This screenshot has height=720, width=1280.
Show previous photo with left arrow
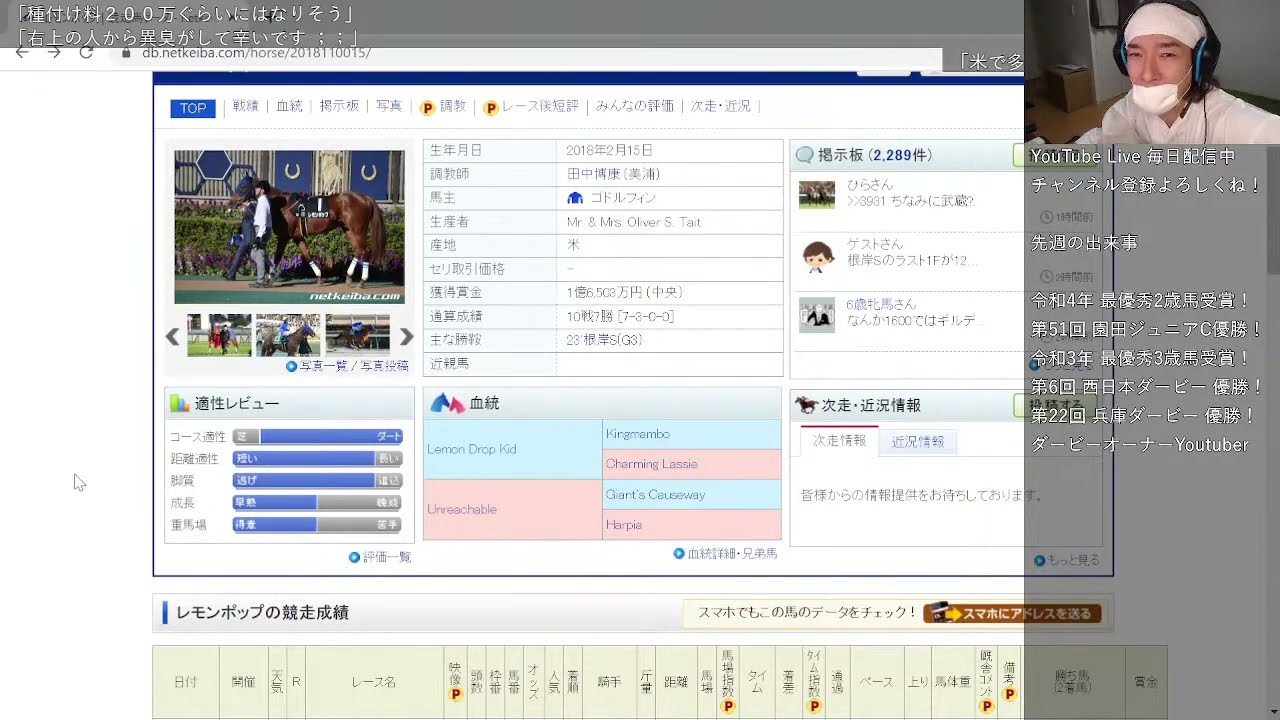[x=173, y=336]
